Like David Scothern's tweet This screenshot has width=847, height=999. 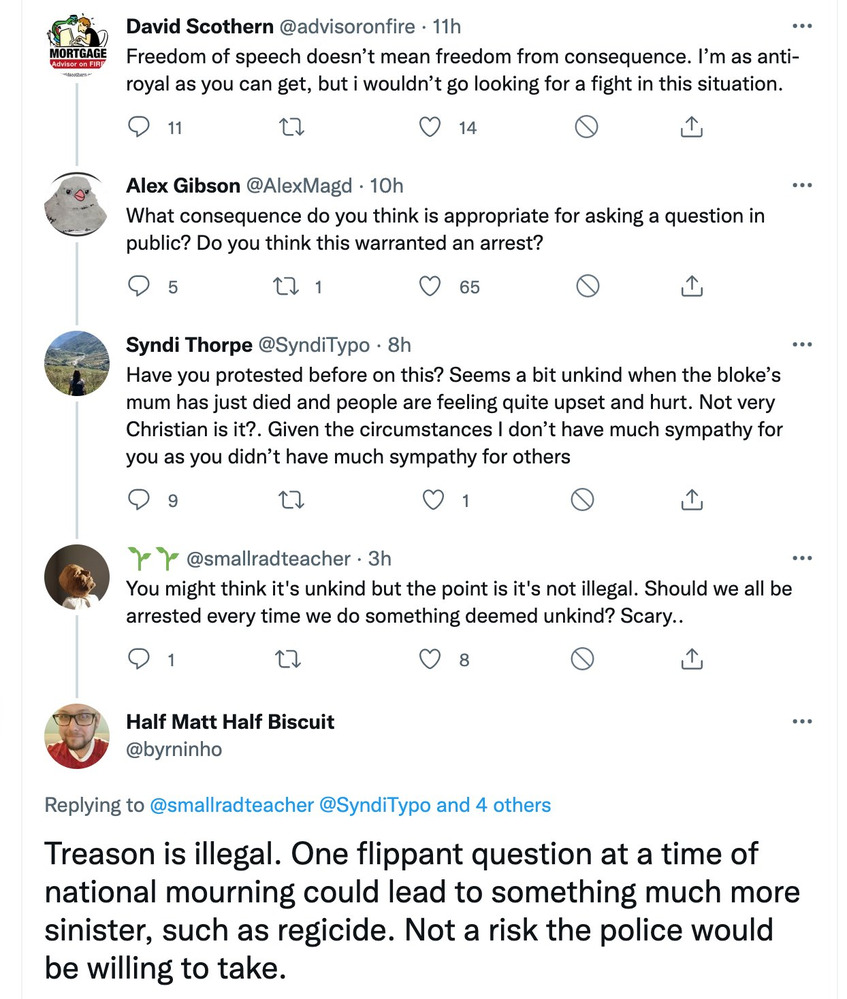(x=430, y=127)
